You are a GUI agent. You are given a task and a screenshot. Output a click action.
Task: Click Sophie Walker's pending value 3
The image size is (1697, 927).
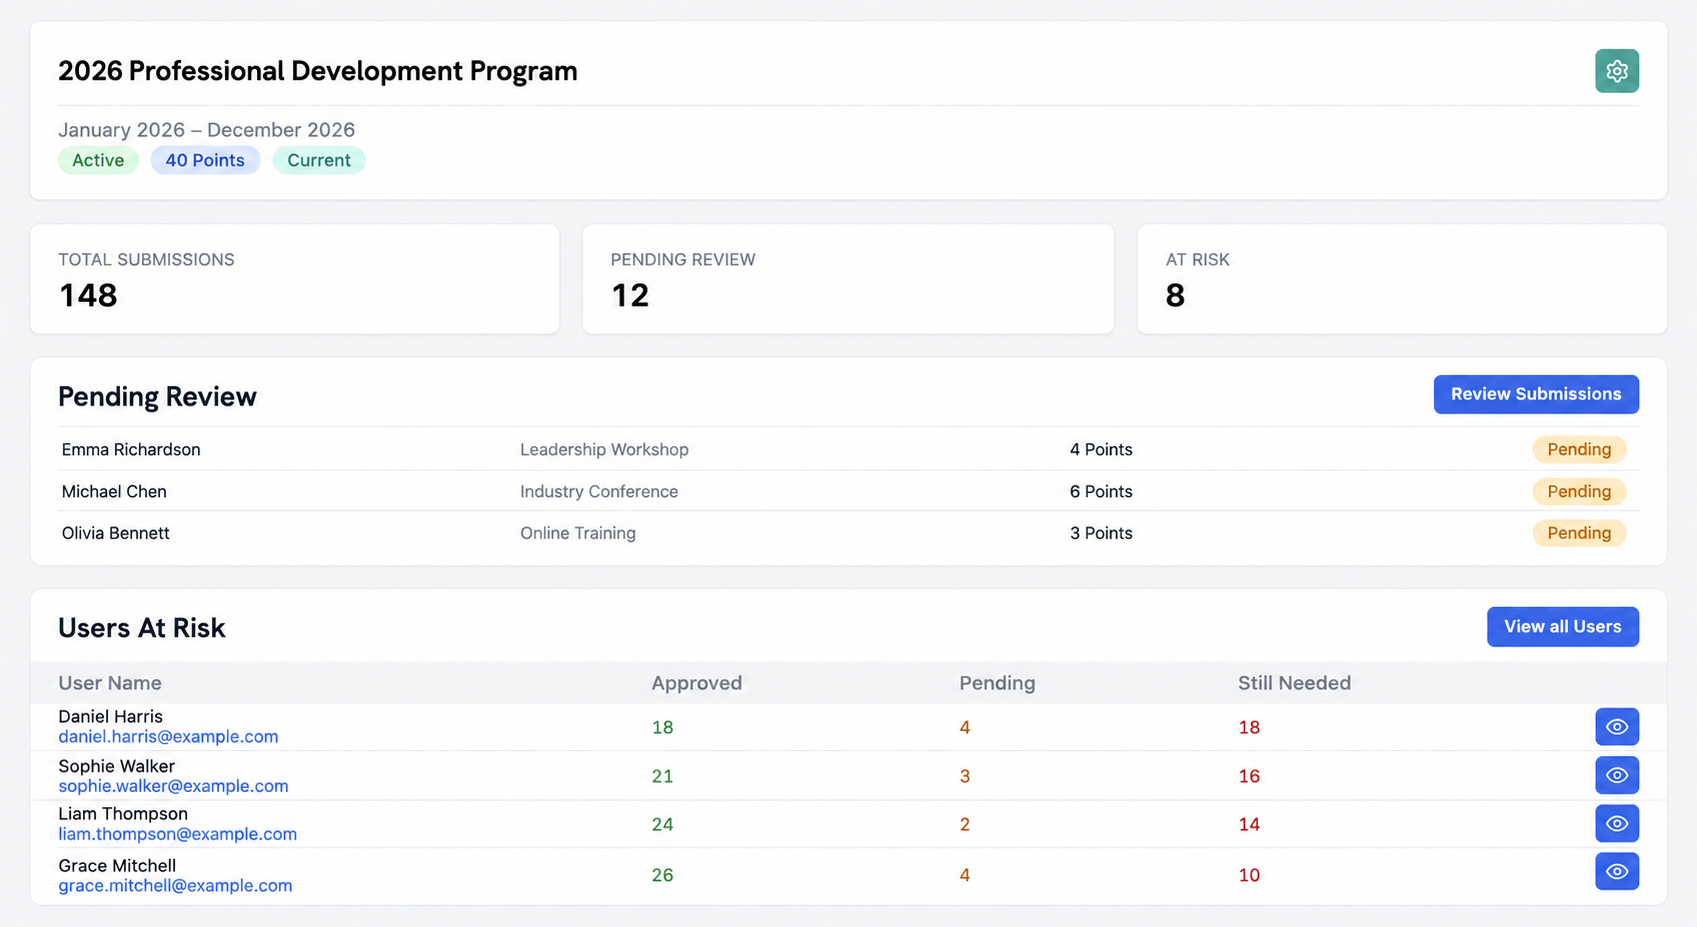coord(965,776)
